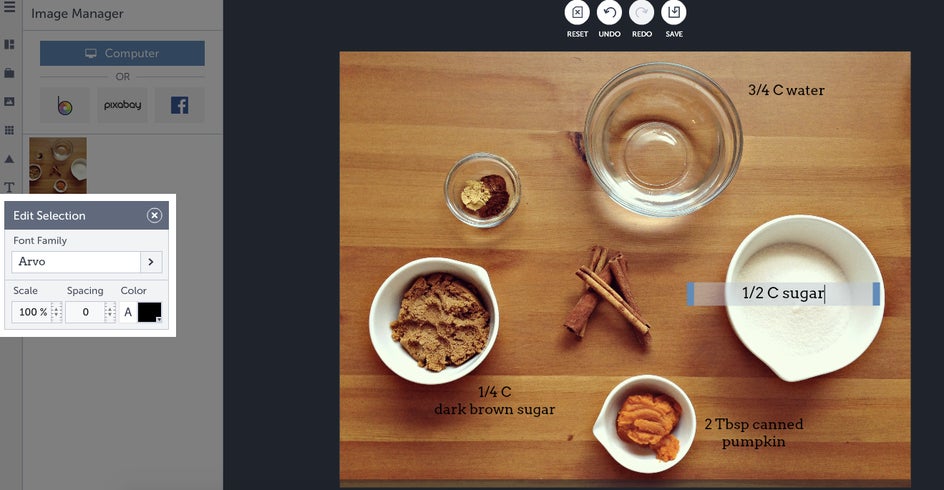Save the image using the Save icon
Screen dimensions: 944x490
pos(674,13)
